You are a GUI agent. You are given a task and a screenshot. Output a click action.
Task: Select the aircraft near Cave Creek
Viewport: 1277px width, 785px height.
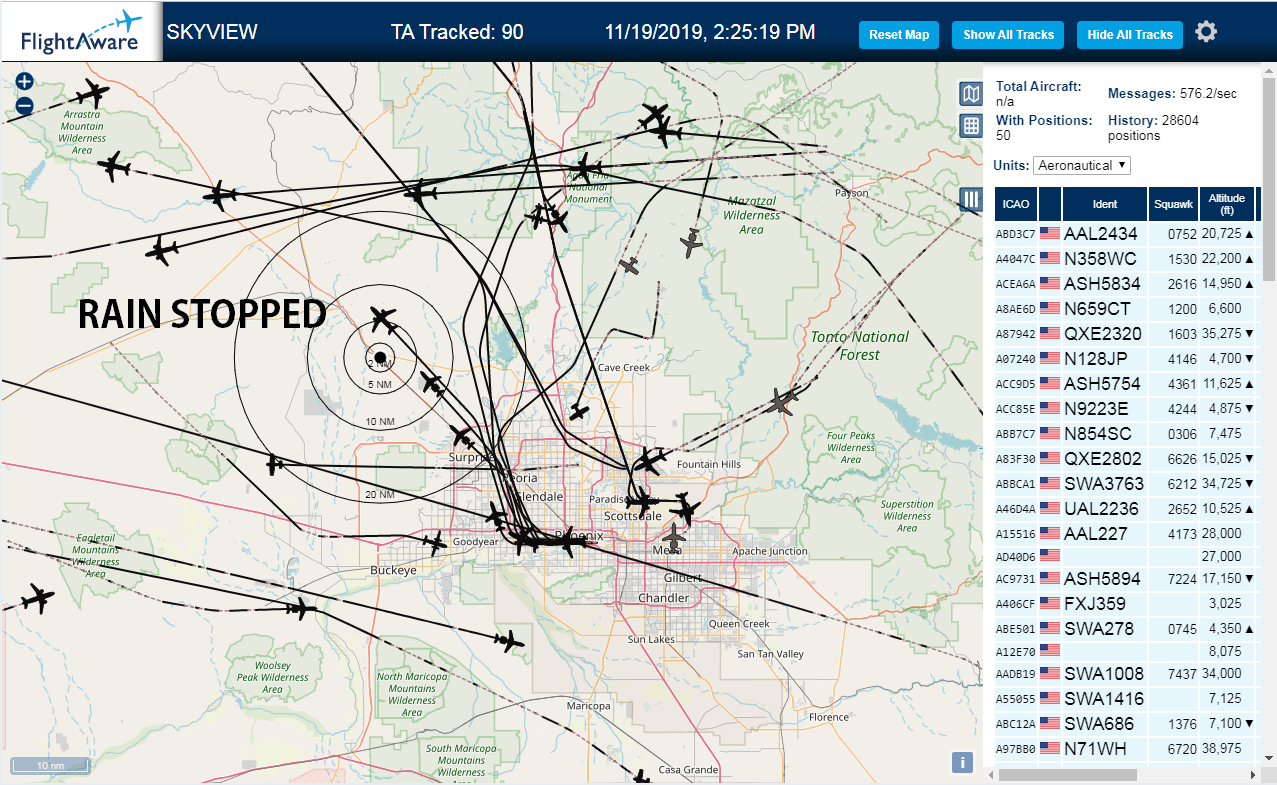point(579,411)
